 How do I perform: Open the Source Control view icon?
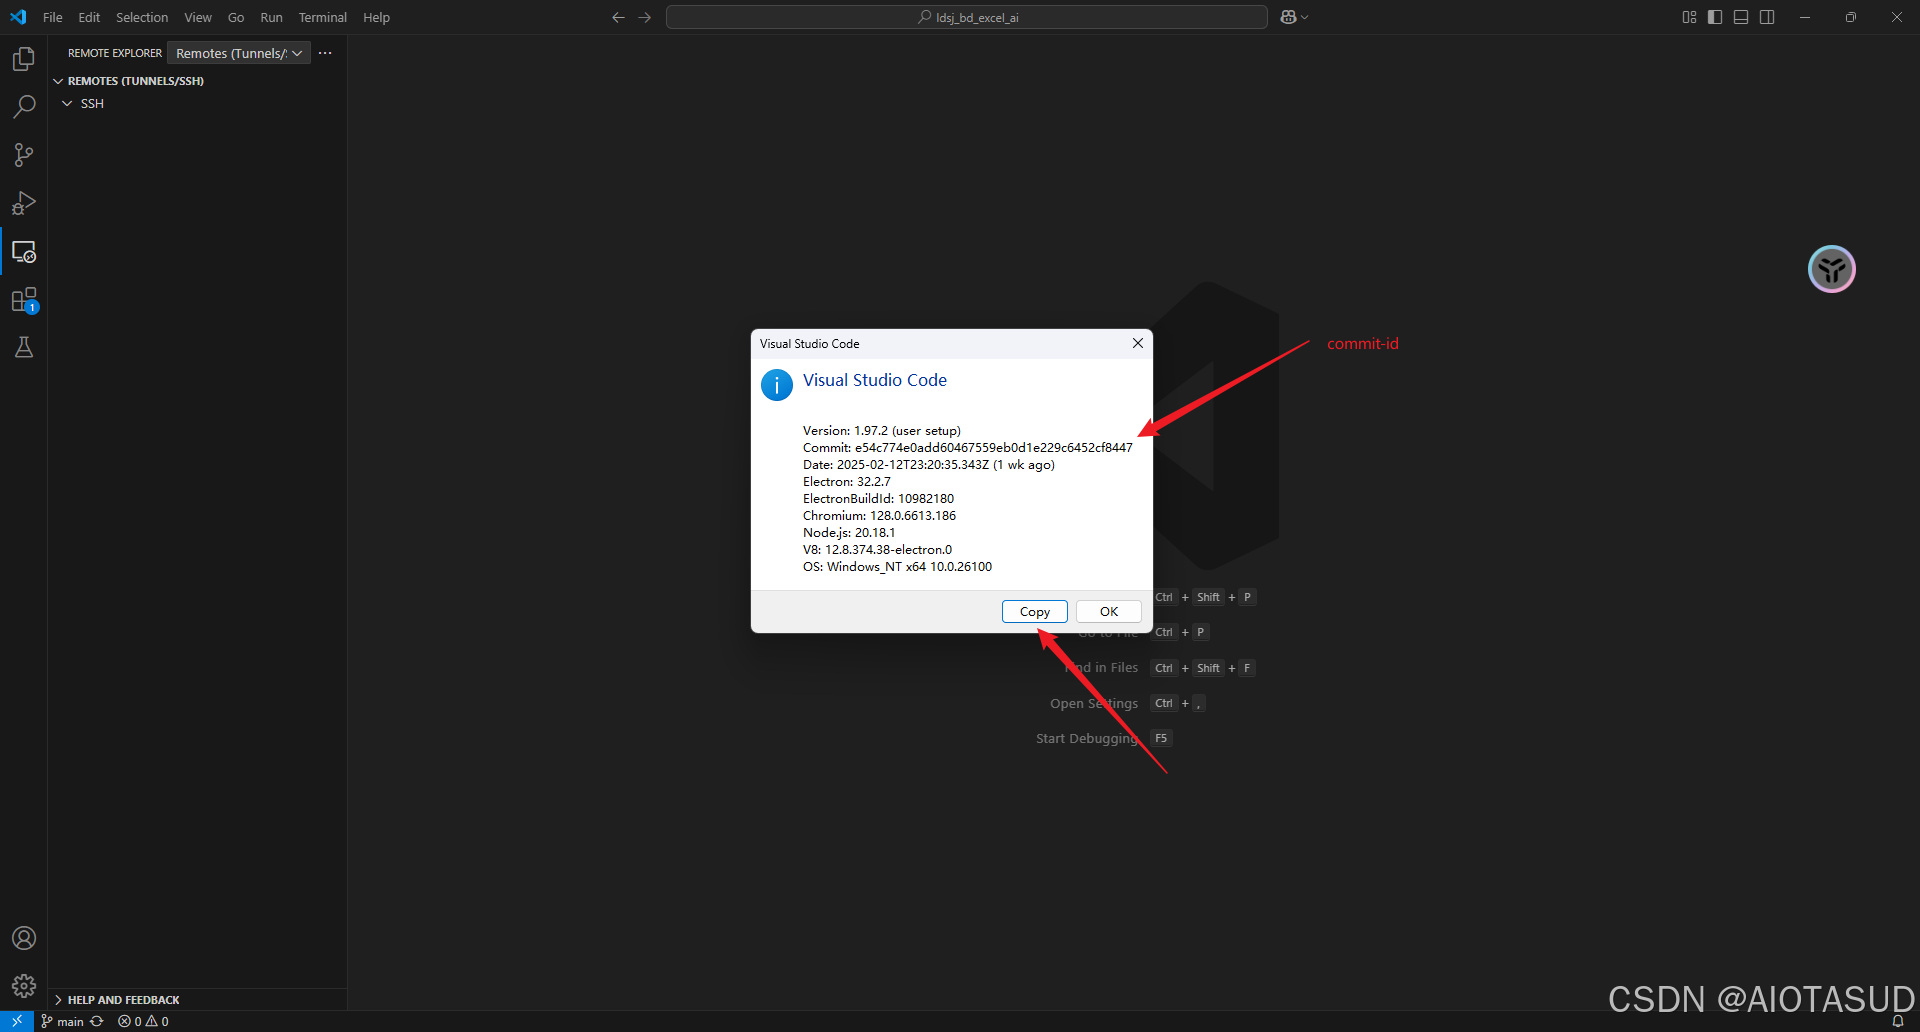click(24, 155)
